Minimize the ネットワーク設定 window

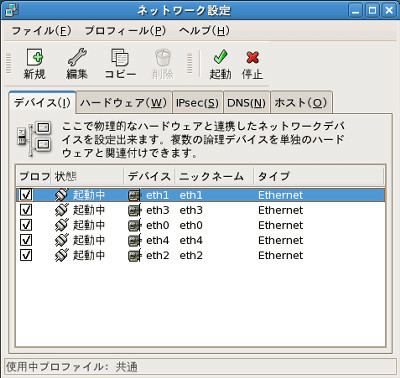coord(355,11)
